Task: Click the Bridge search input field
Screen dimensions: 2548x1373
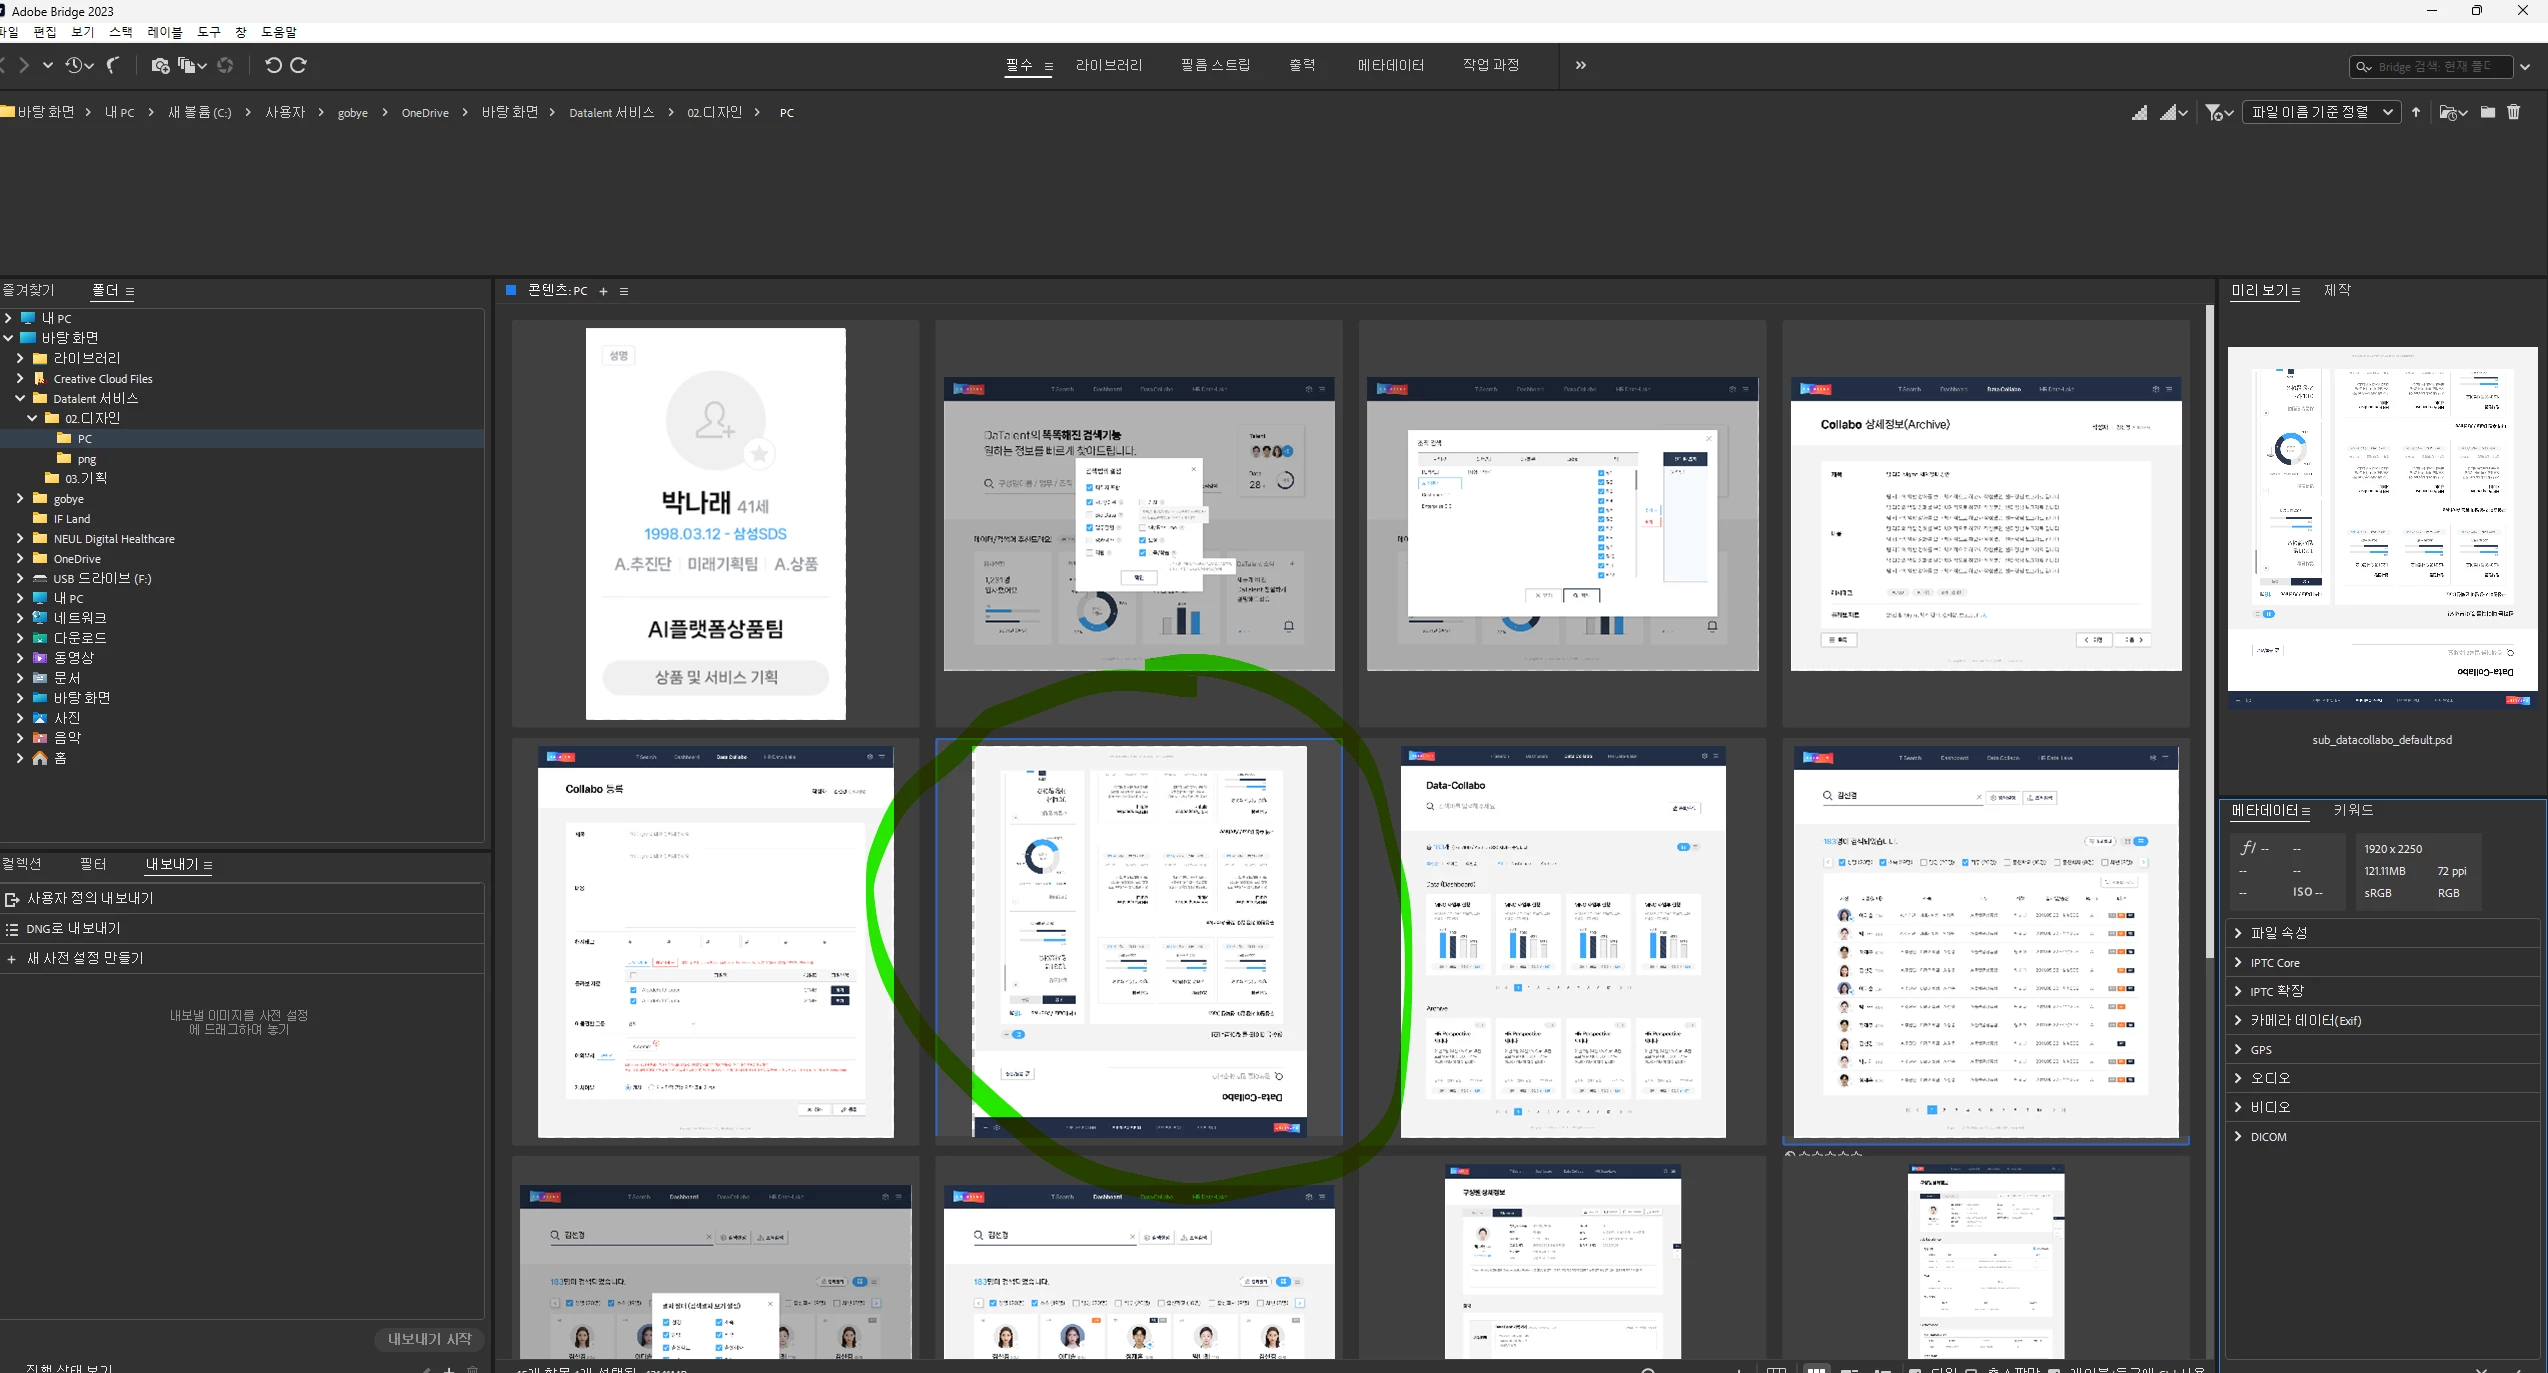Action: (x=2435, y=66)
